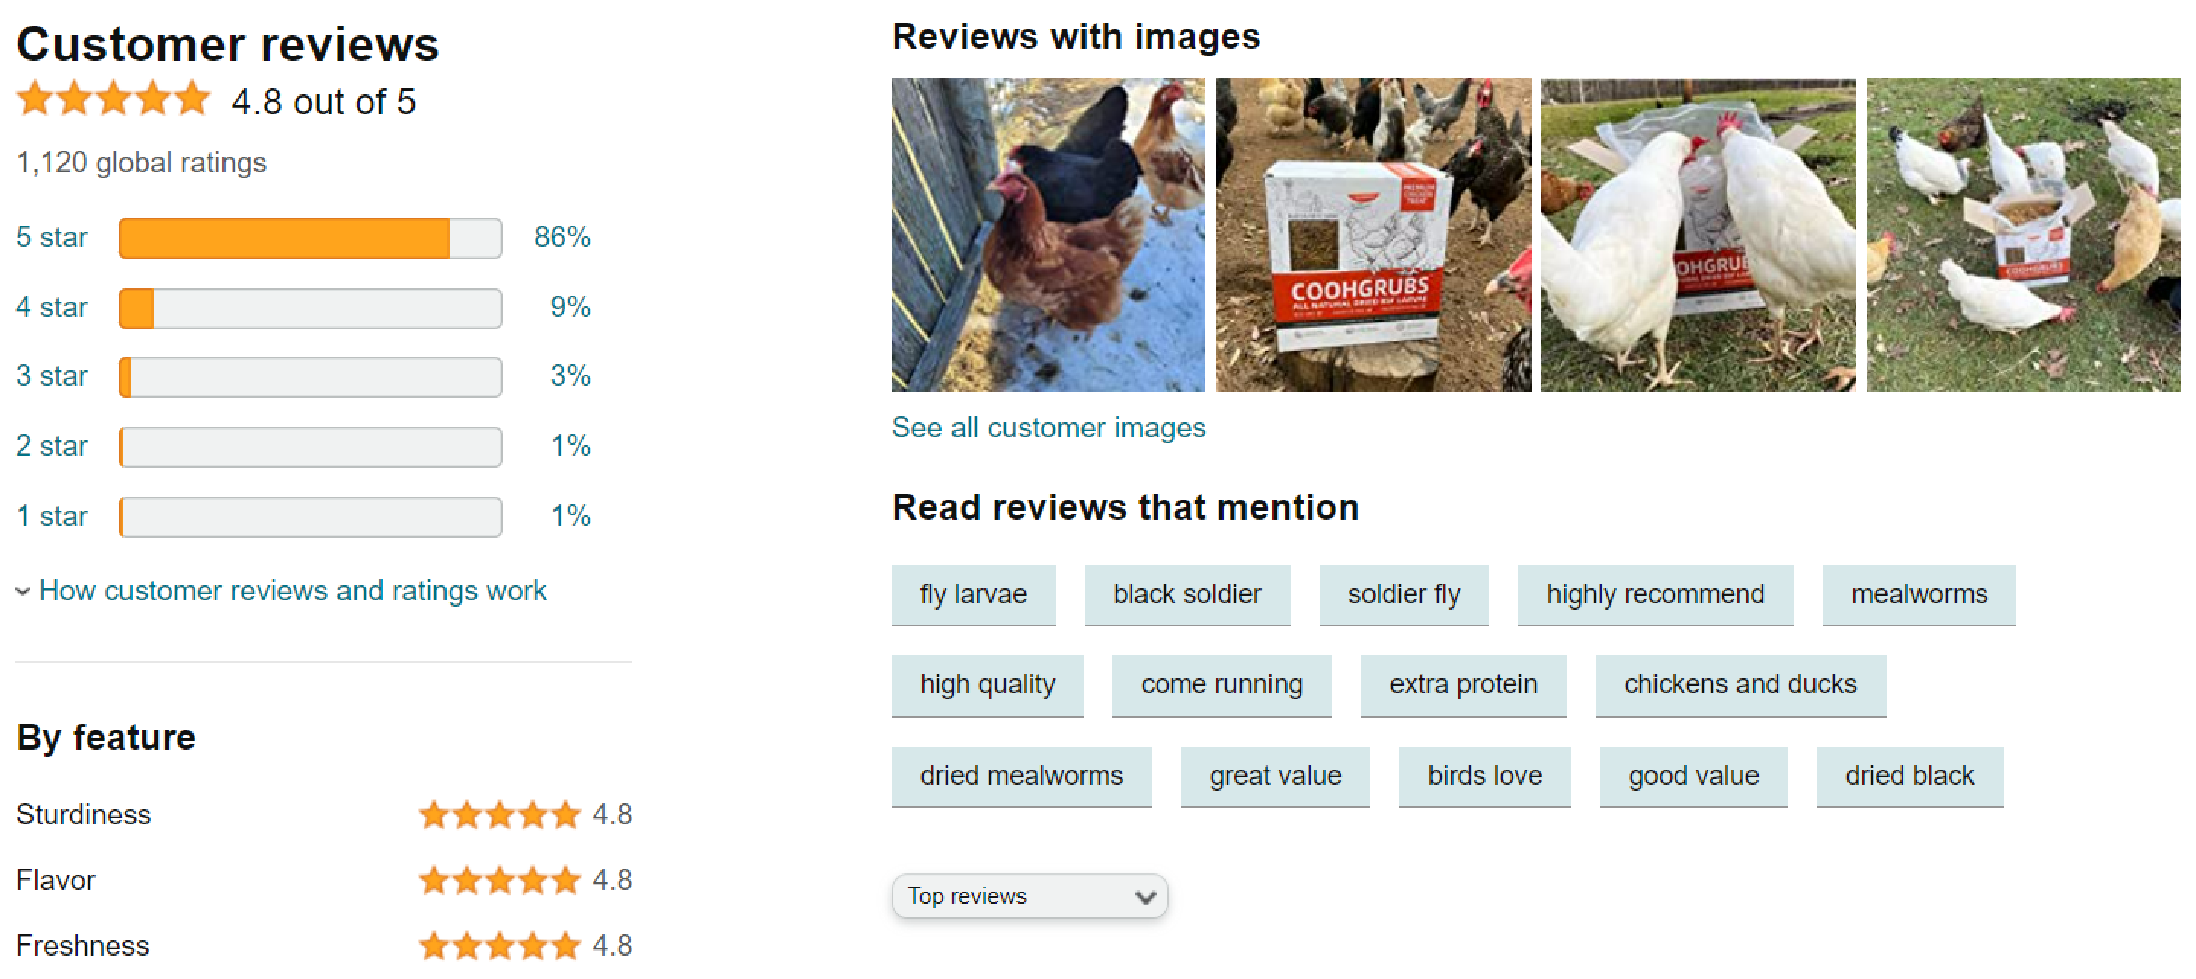Open See all customer images
The image size is (2196, 979).
(x=1048, y=428)
